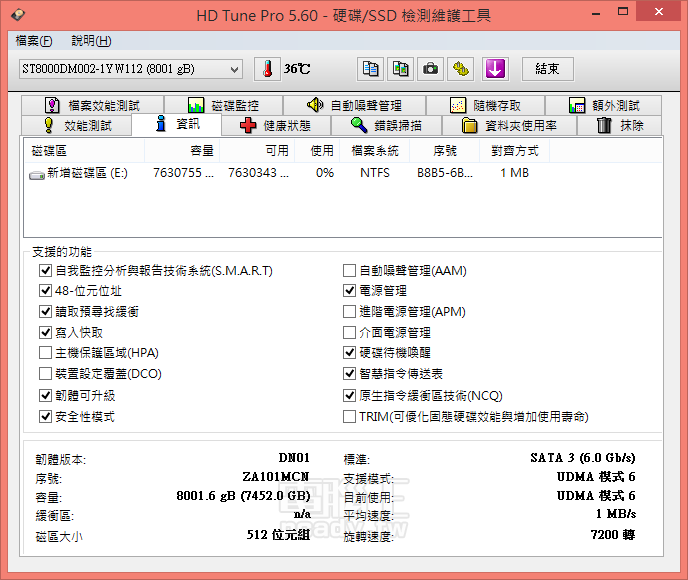Switch to the 隨機存取 tab
The height and width of the screenshot is (580, 688).
point(485,105)
